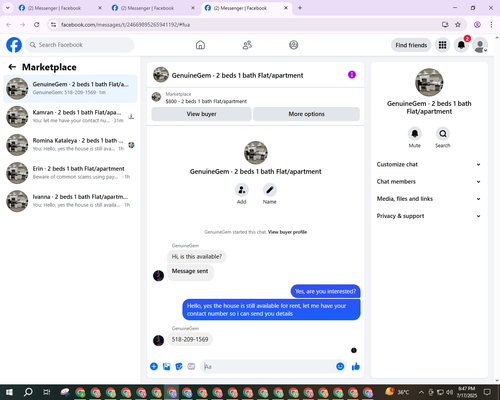This screenshot has width=500, height=400.
Task: Choose a sticker icon
Action: tap(179, 367)
